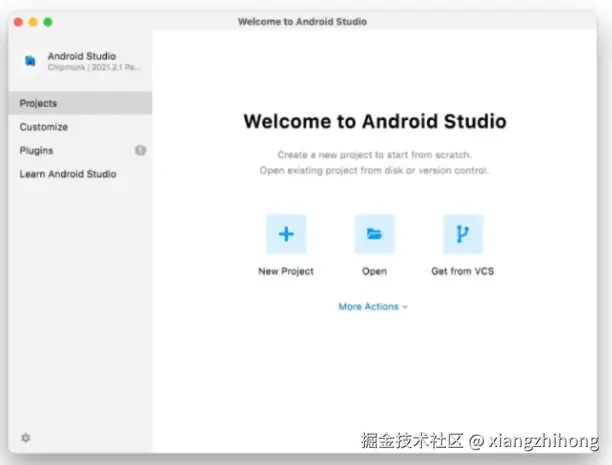Image resolution: width=612 pixels, height=465 pixels.
Task: Click the Get from VCS label
Action: (463, 271)
